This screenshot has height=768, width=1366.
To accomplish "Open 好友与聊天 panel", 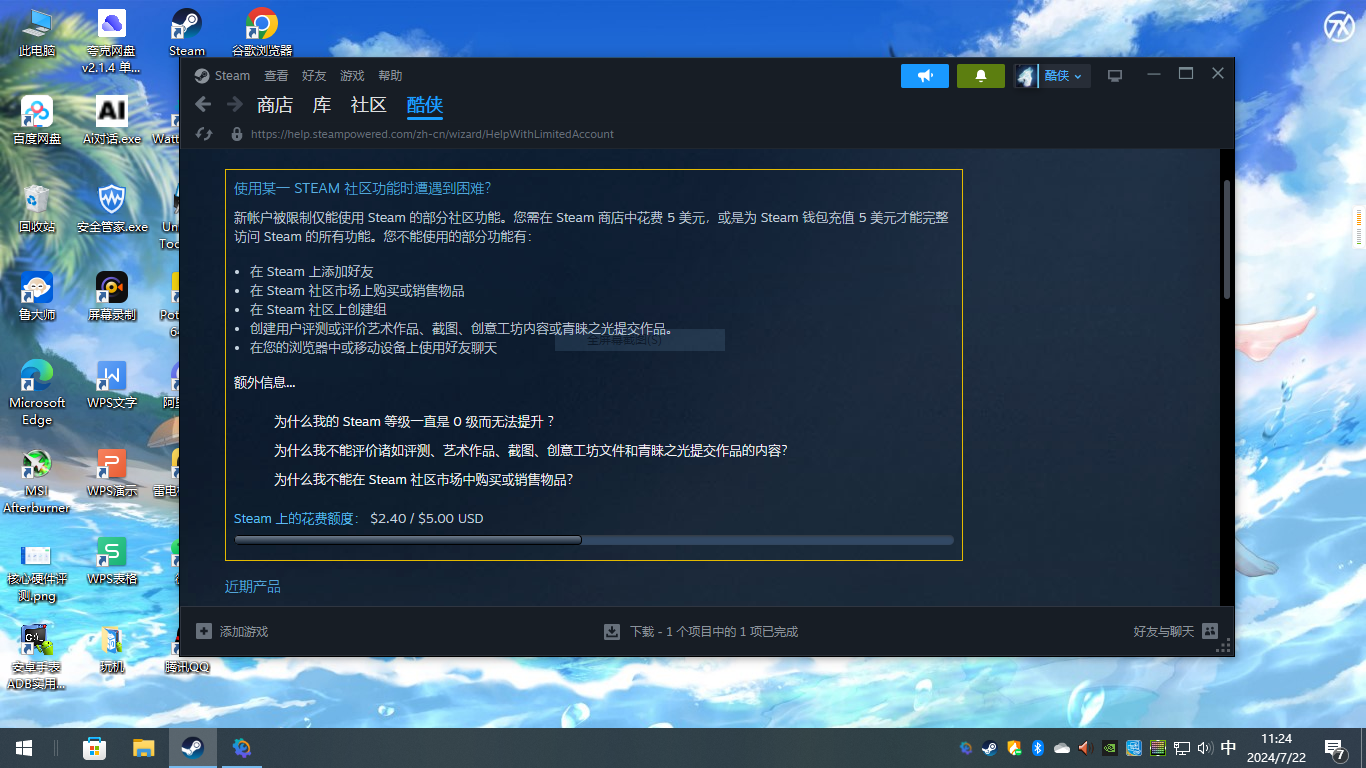I will coord(1175,631).
